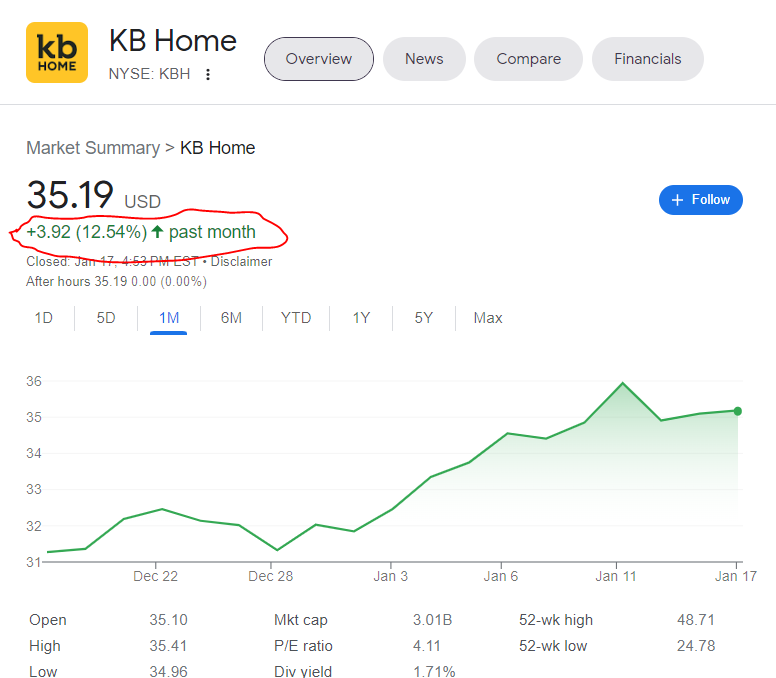
Task: Click the Dec 28 axis label
Action: (271, 576)
